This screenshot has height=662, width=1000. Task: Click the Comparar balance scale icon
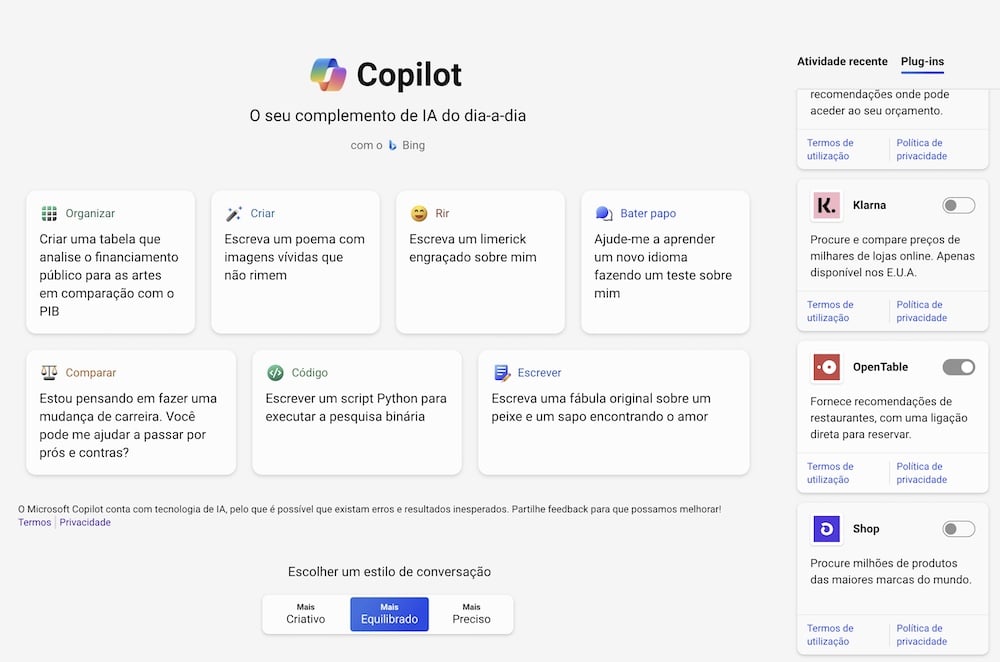click(49, 372)
